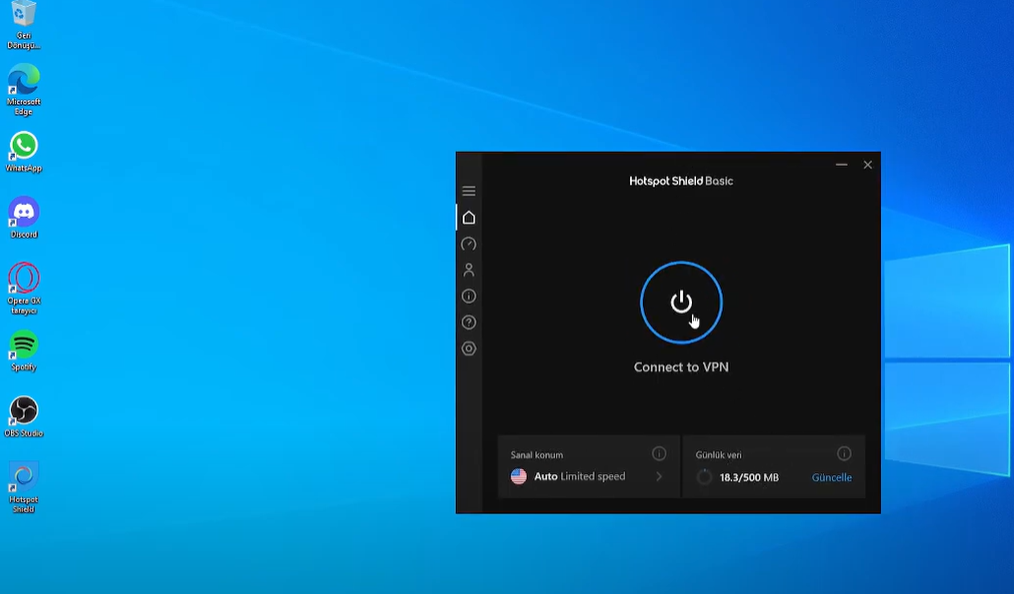Open the help question mark icon
This screenshot has height=594, width=1014.
click(x=469, y=322)
